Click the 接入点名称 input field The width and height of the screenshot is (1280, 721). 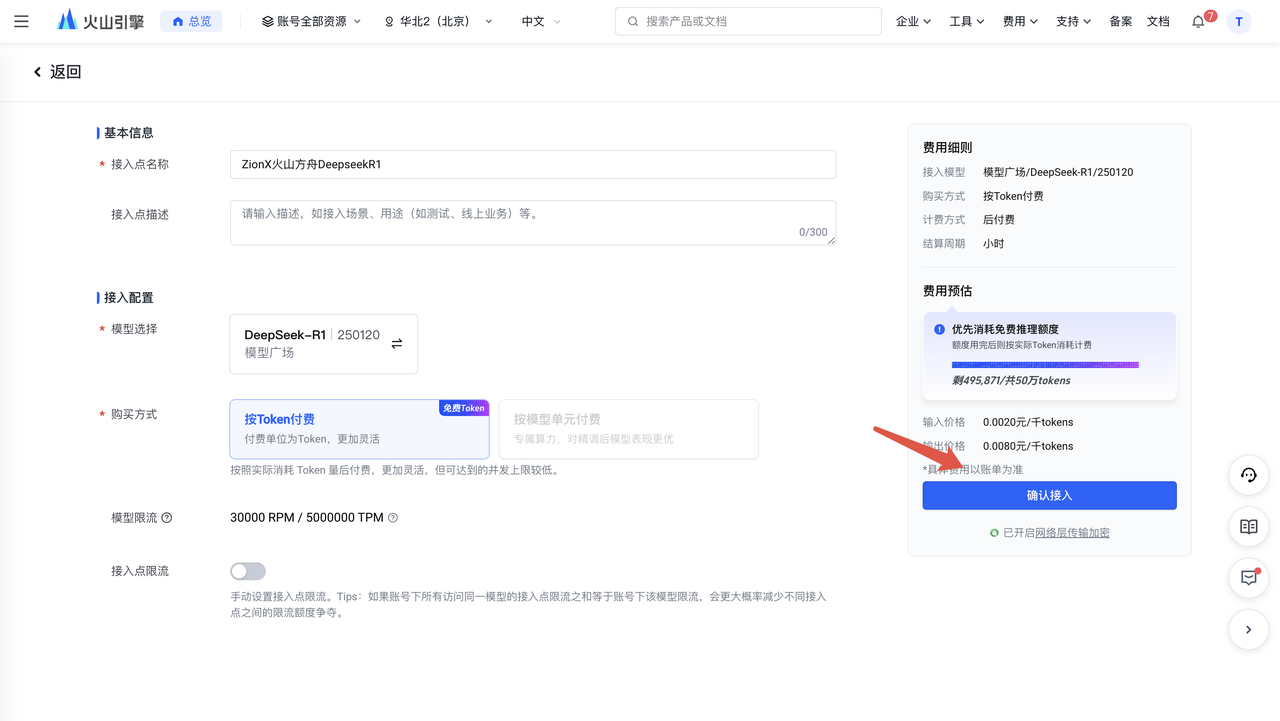pyautogui.click(x=533, y=165)
